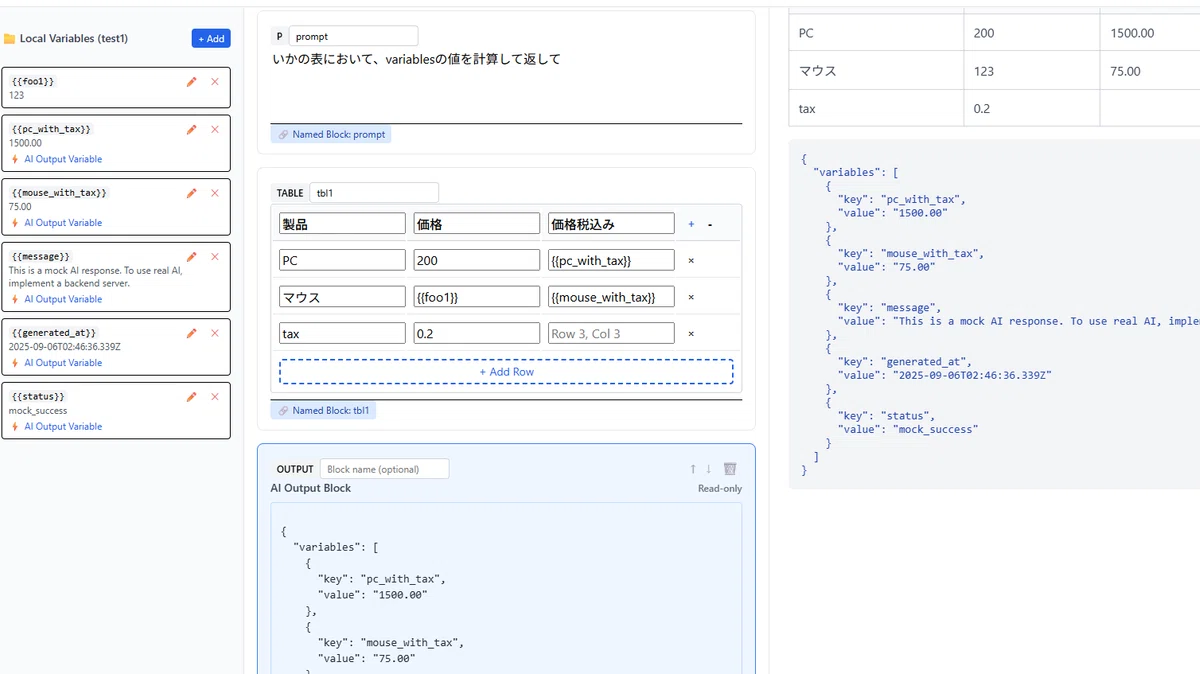Click the prompt block name field
1200x674 pixels.
pos(353,36)
